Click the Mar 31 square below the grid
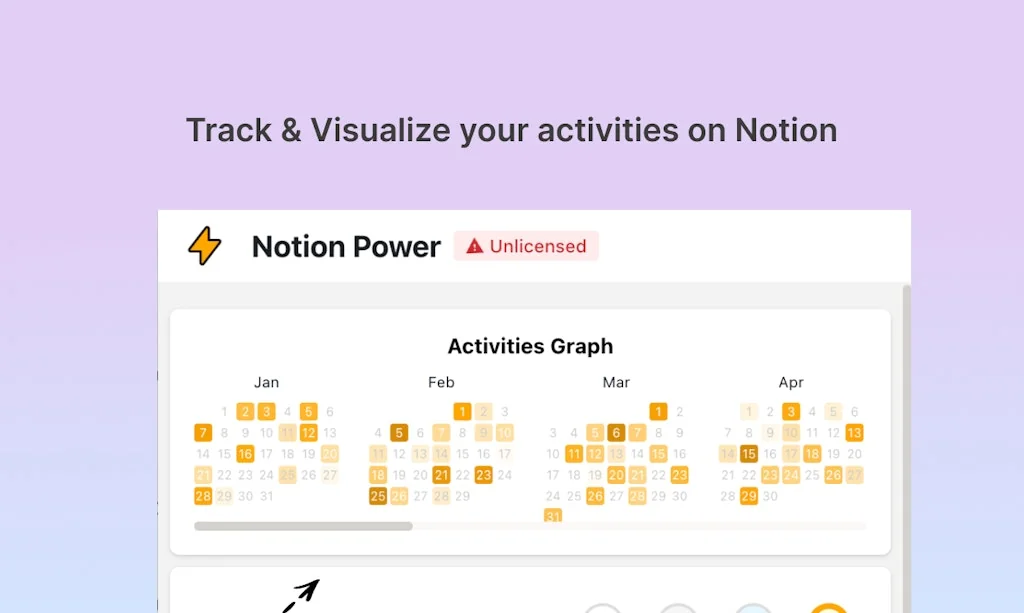The width and height of the screenshot is (1024, 613). click(x=552, y=516)
